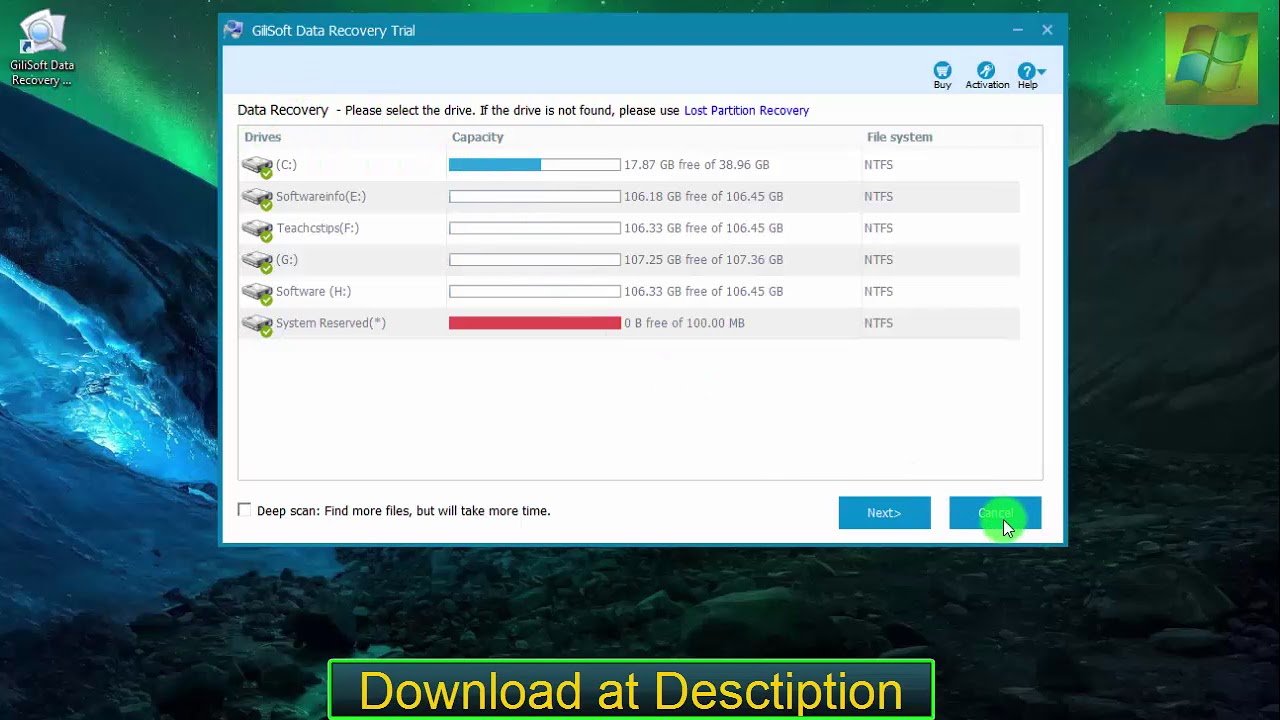Select text "106.18 GB free of 106.45 GB"

(x=703, y=197)
